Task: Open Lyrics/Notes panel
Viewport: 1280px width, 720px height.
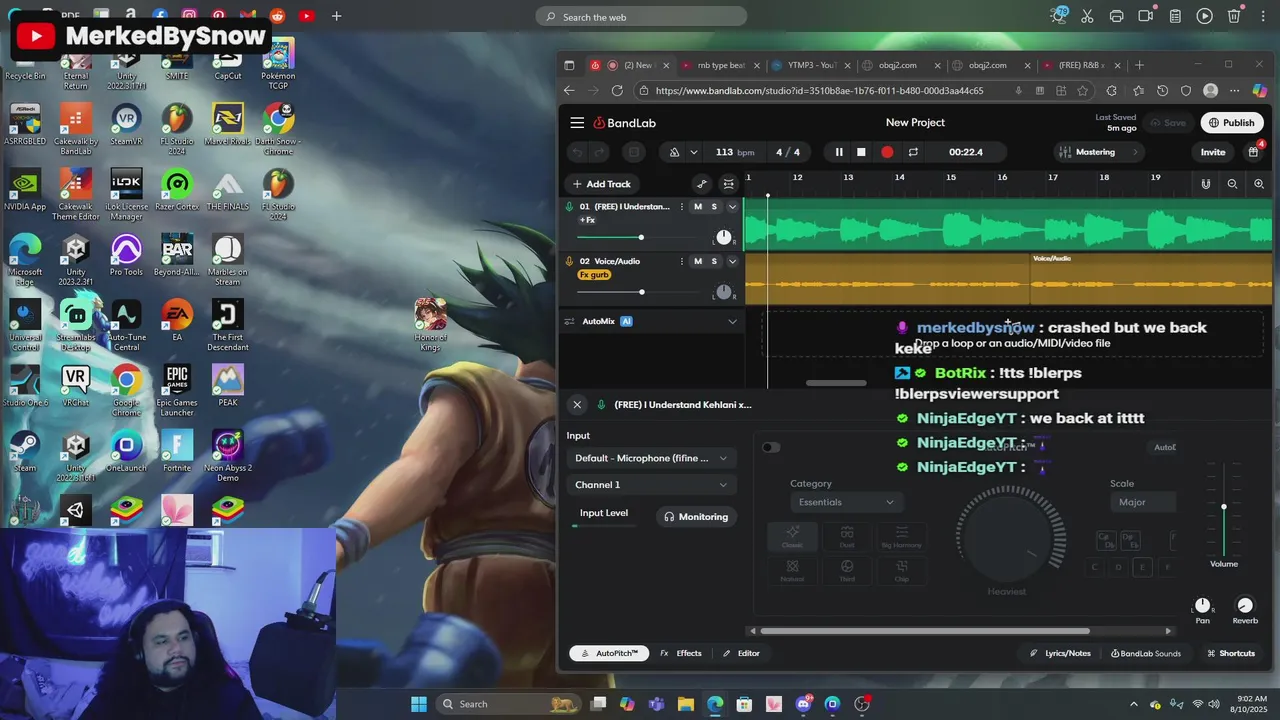Action: pos(1060,653)
